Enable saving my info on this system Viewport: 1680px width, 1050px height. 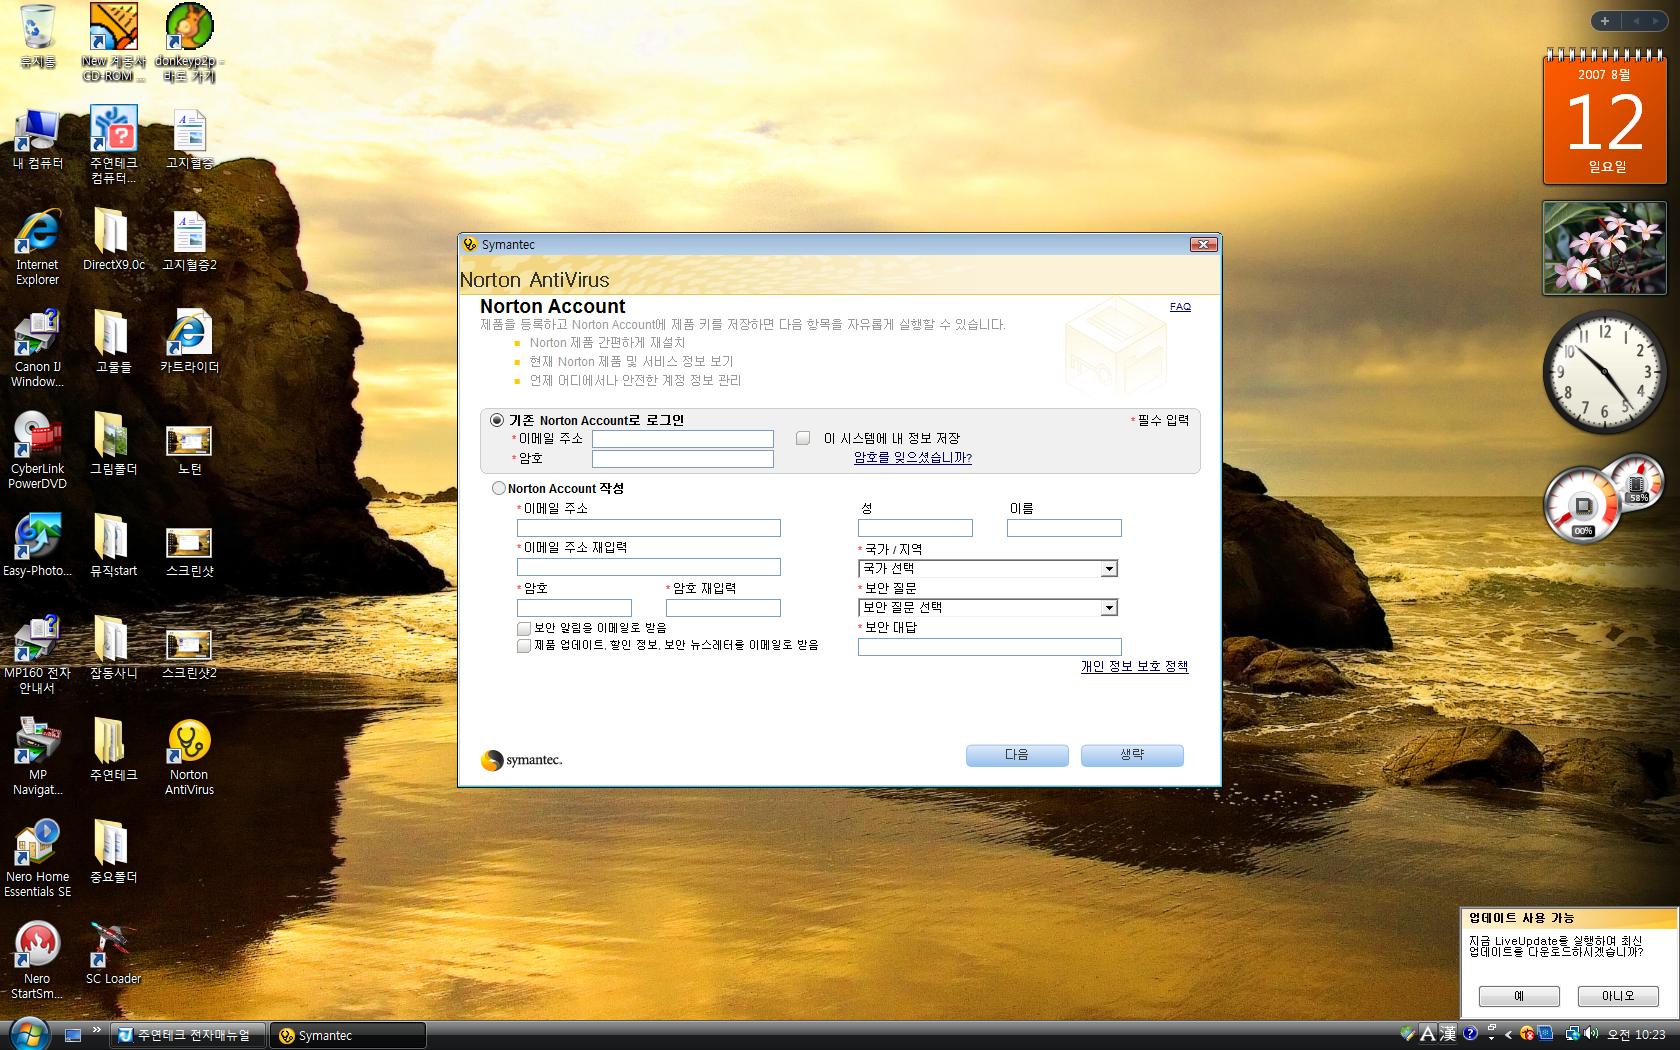coord(803,438)
